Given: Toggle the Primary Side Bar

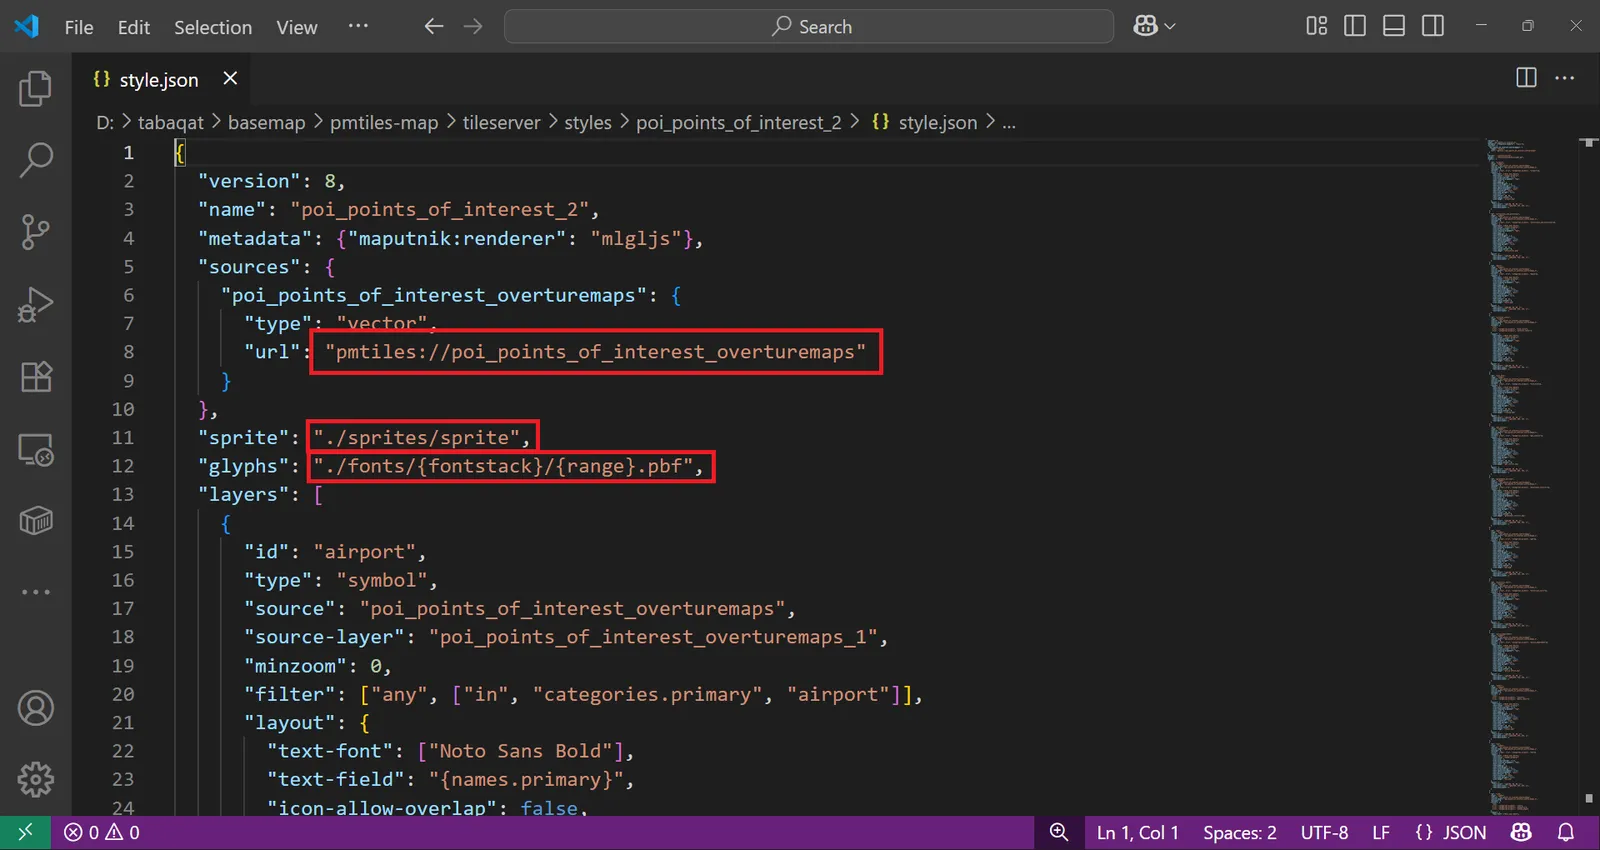Looking at the screenshot, I should pyautogui.click(x=1355, y=26).
